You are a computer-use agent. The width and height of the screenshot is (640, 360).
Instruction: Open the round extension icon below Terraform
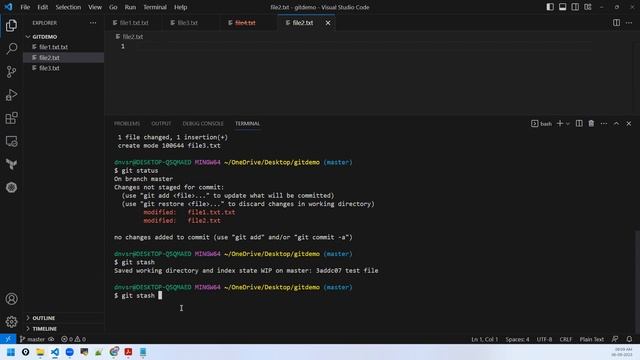[11, 187]
